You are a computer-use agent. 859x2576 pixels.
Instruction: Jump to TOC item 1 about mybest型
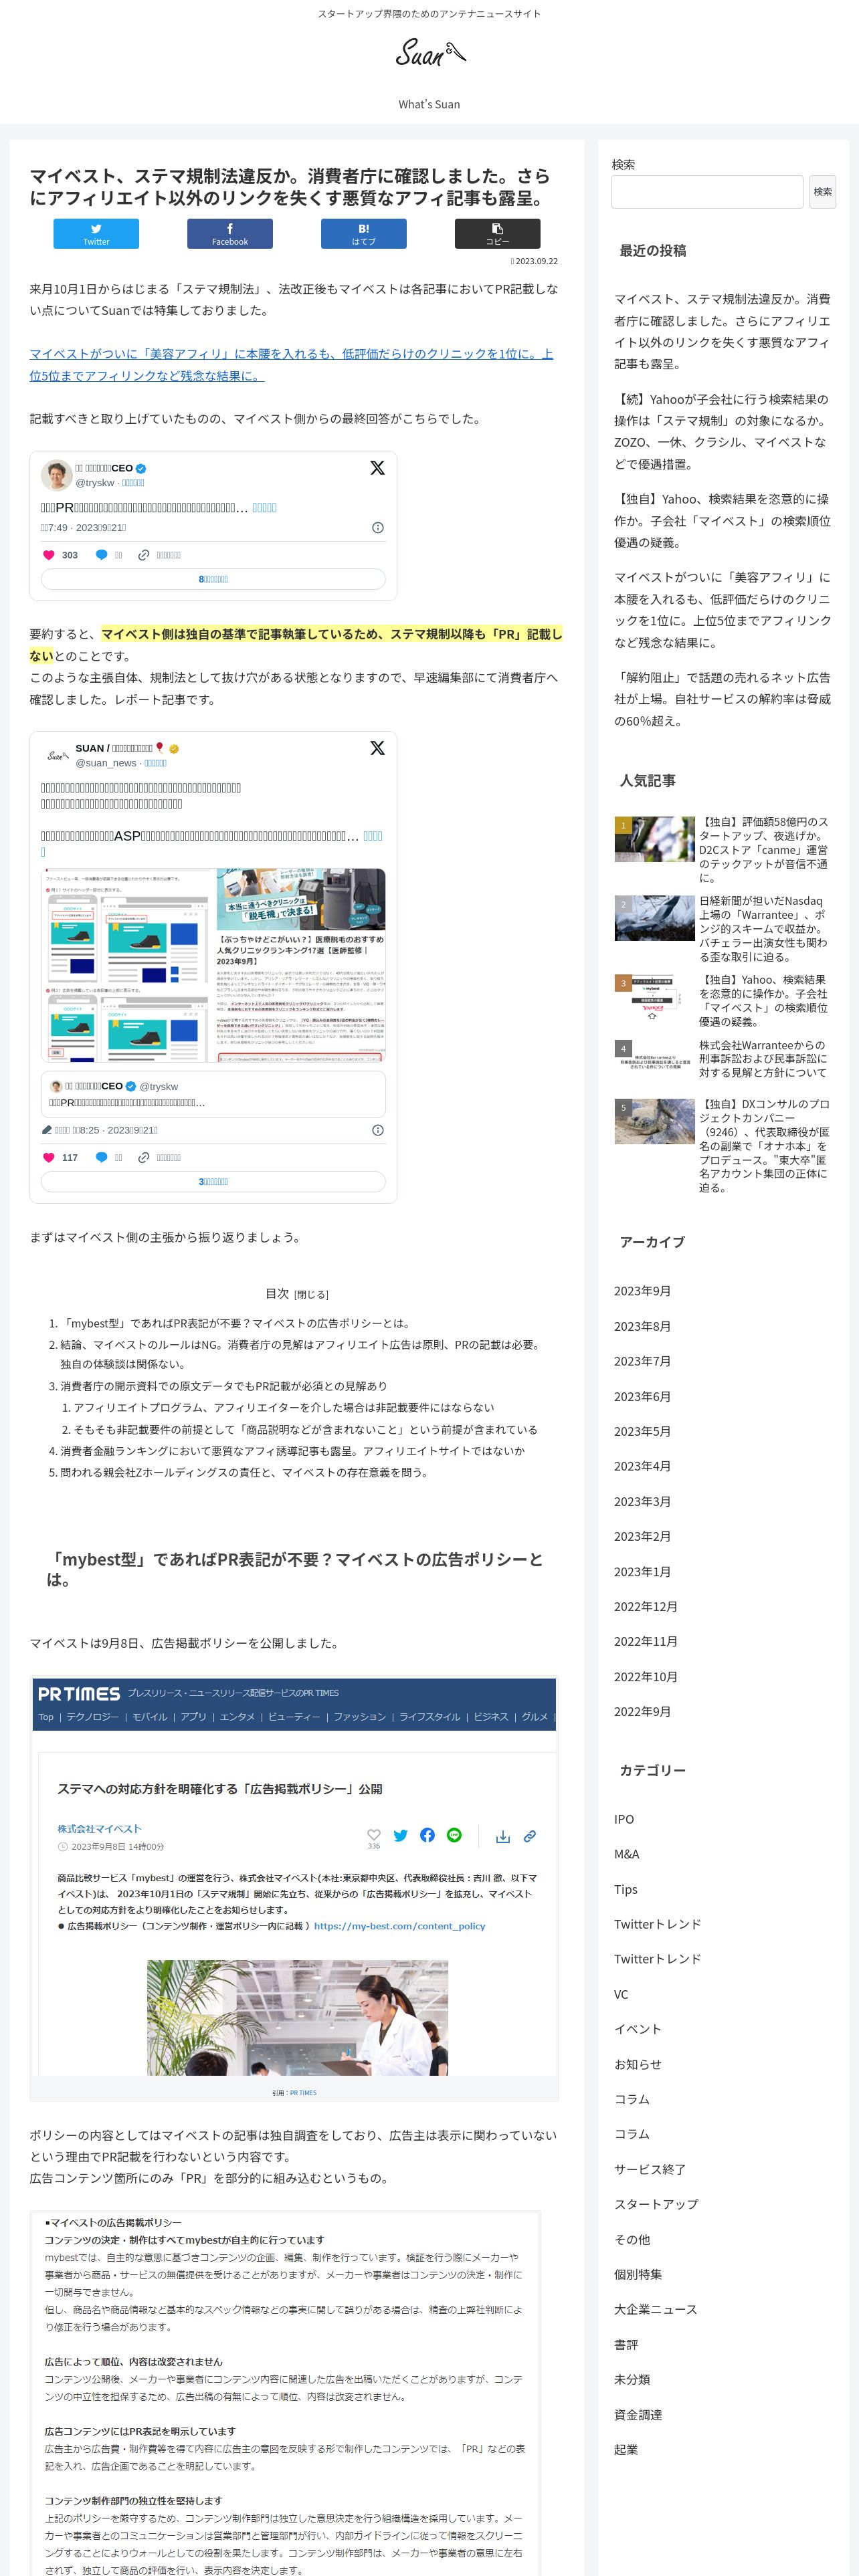pyautogui.click(x=236, y=1323)
